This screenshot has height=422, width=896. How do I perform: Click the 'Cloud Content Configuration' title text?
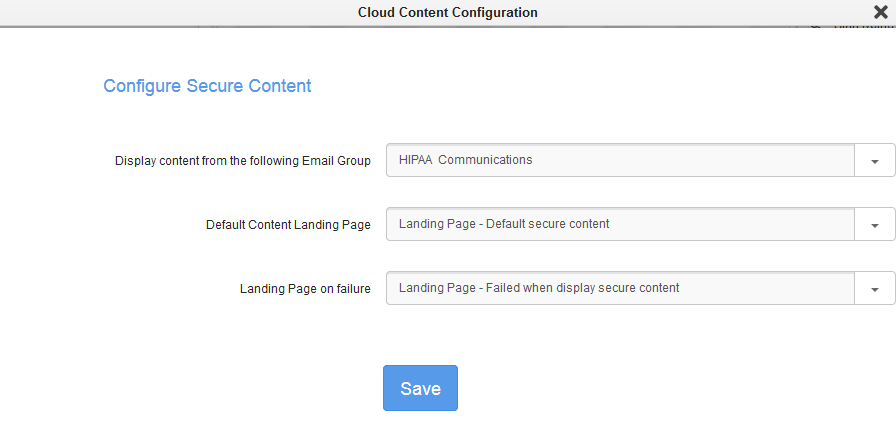tap(447, 13)
